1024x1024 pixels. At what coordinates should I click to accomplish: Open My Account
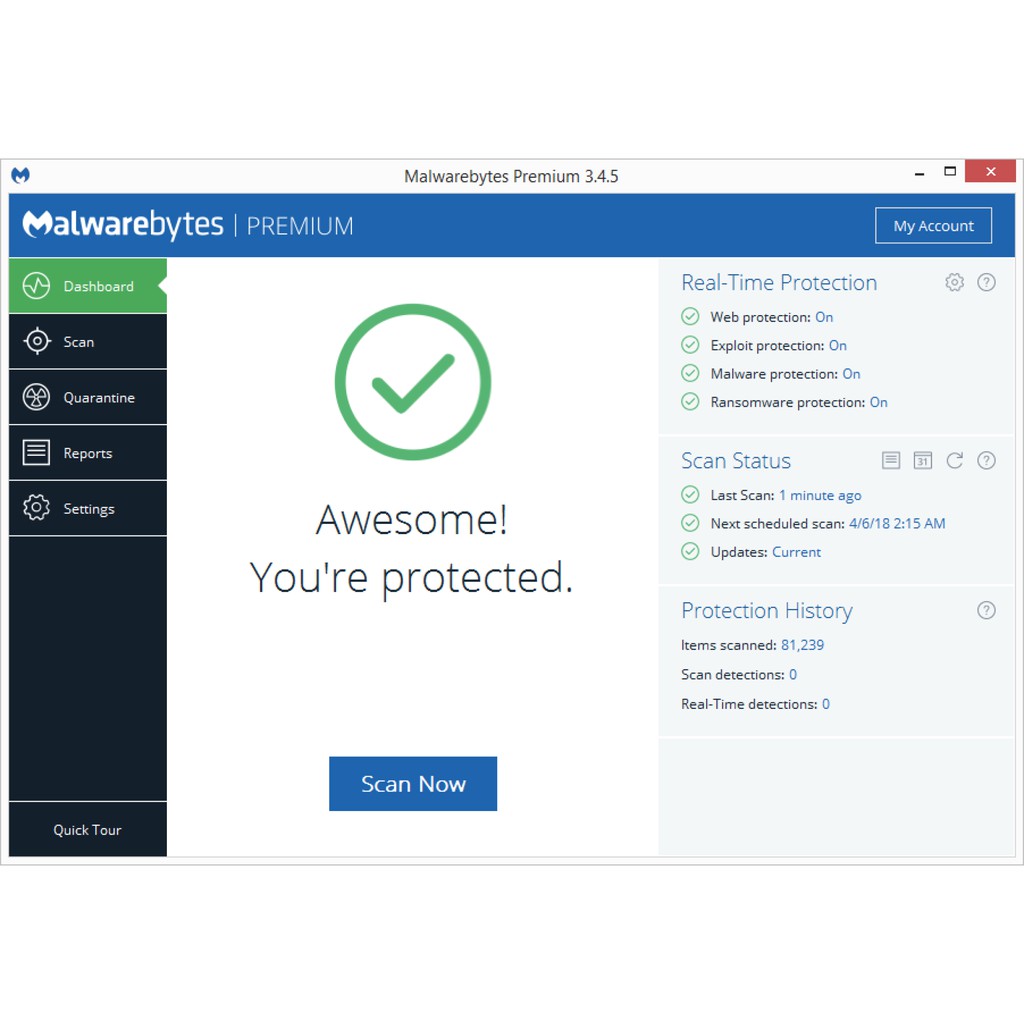(x=933, y=225)
